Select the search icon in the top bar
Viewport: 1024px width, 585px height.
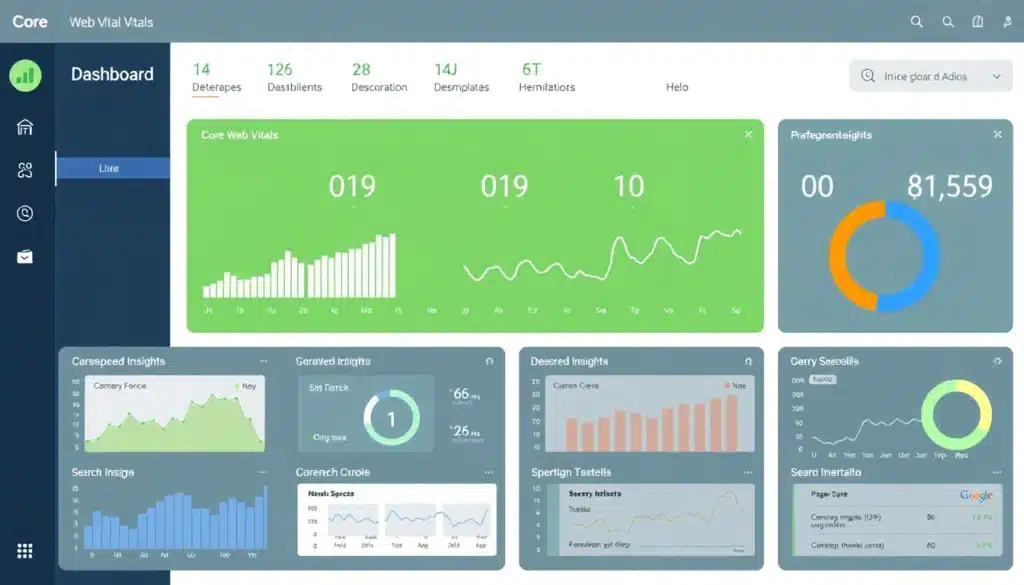(x=916, y=21)
